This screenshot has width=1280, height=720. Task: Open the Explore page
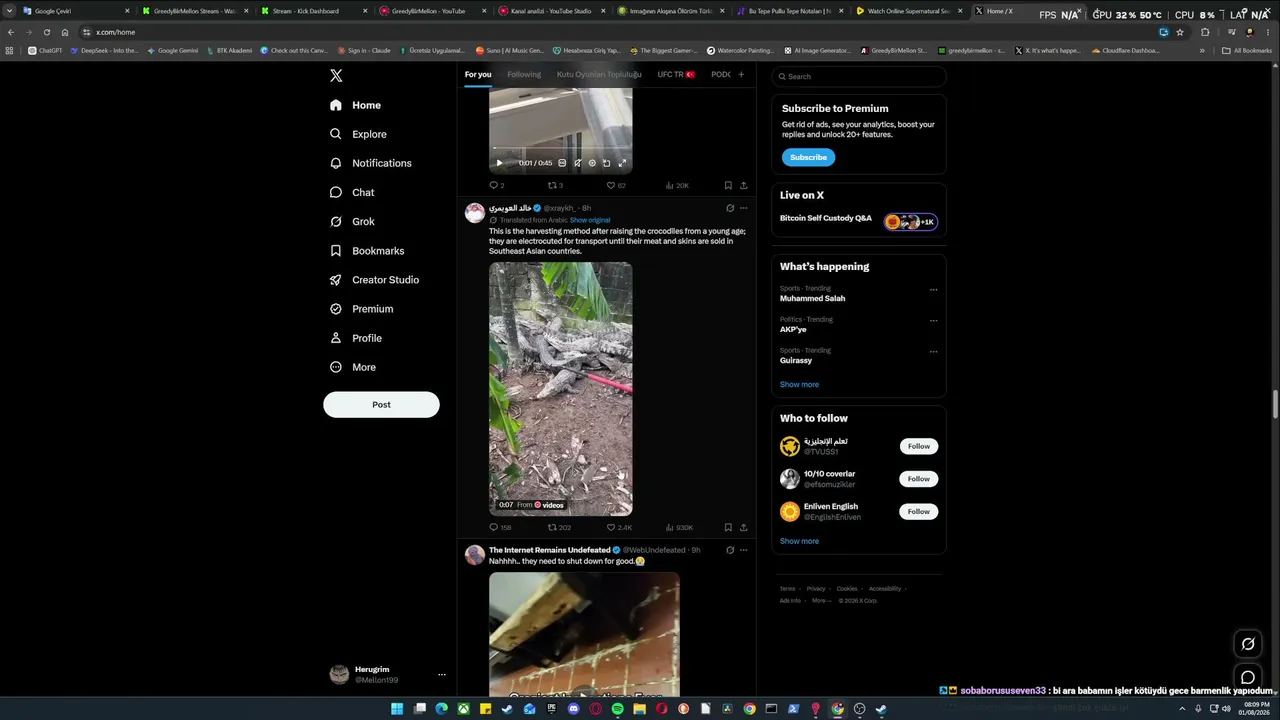[358, 134]
